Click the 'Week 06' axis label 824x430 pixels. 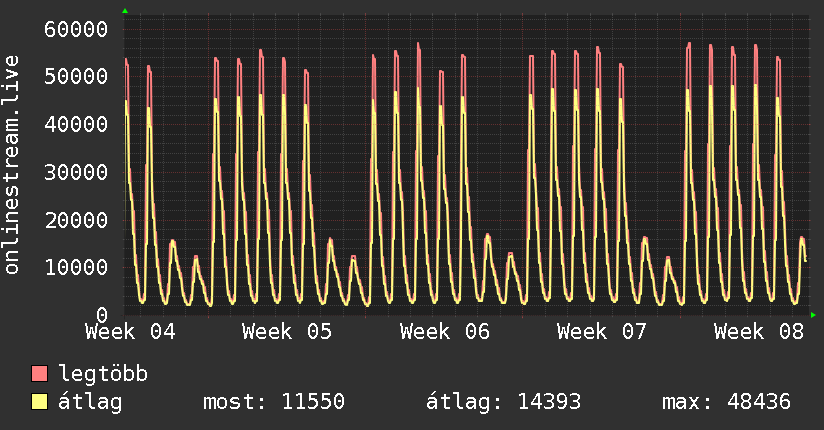pyautogui.click(x=445, y=332)
